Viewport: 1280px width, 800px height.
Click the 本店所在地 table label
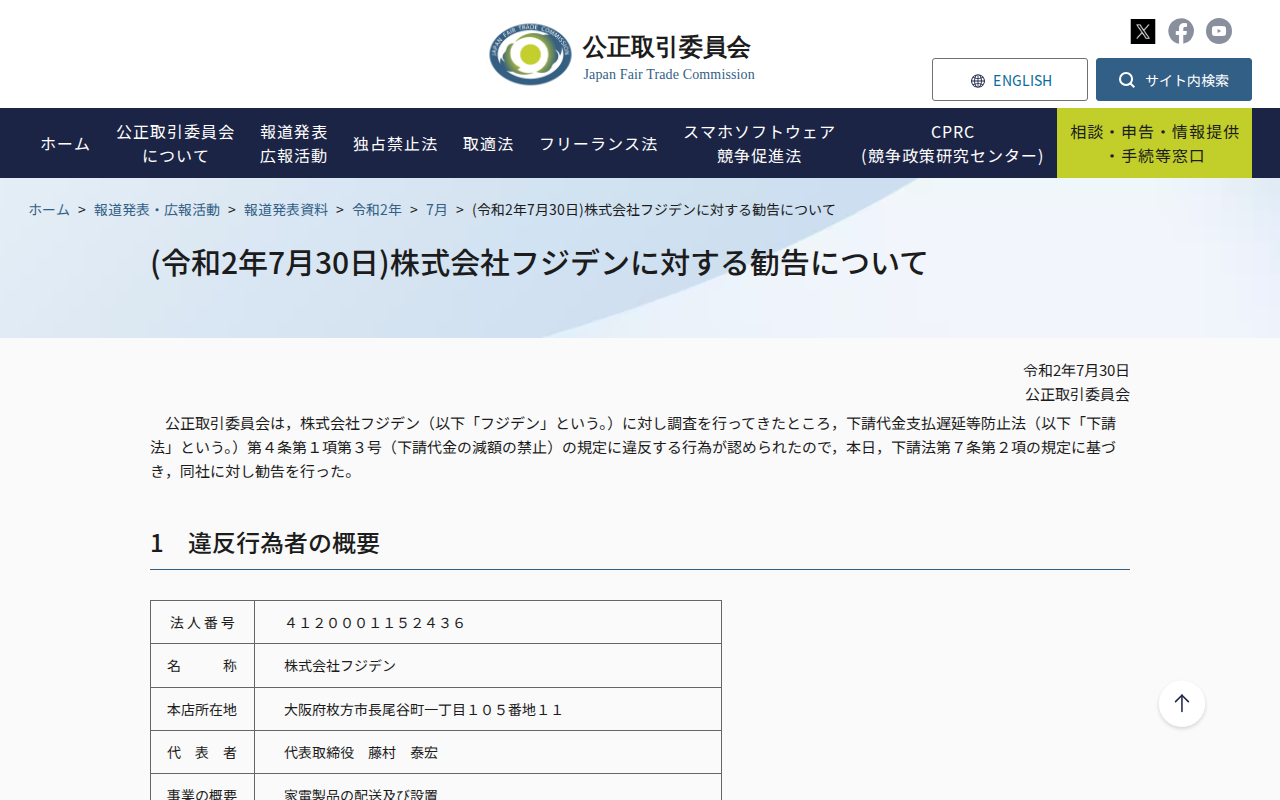click(202, 710)
